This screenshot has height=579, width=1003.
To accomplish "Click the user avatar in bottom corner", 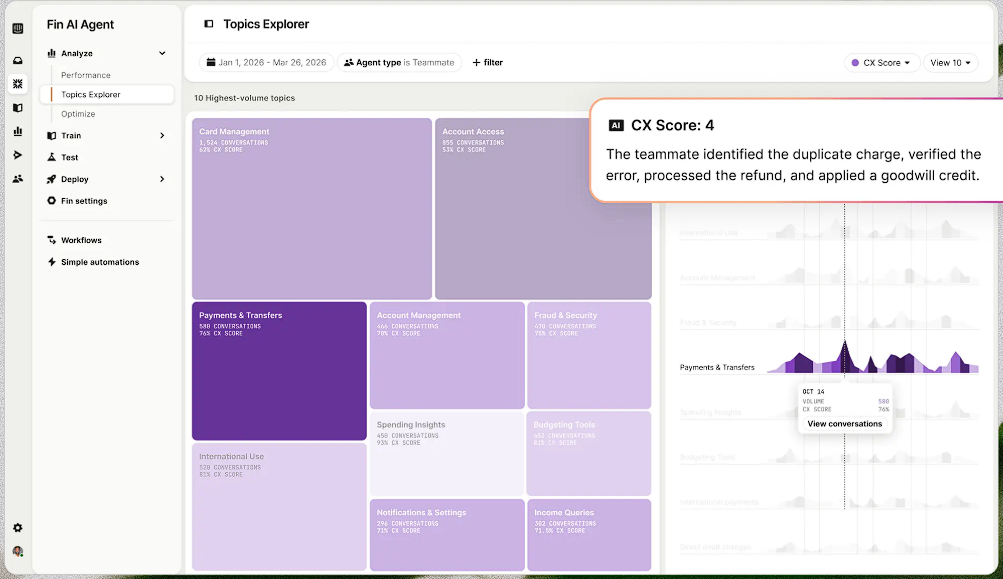I will click(x=17, y=551).
